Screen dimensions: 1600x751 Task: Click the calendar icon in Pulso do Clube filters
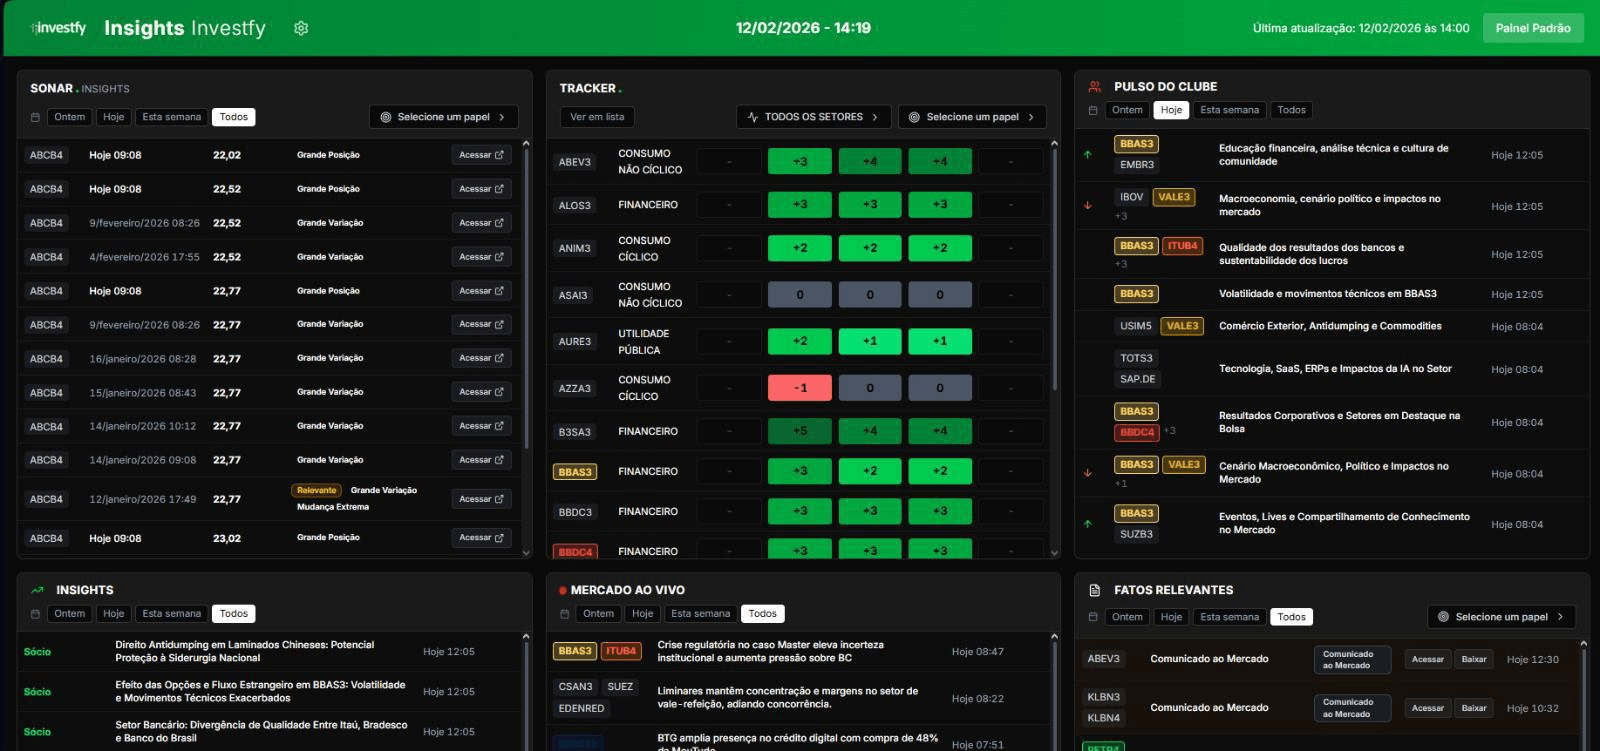1092,110
